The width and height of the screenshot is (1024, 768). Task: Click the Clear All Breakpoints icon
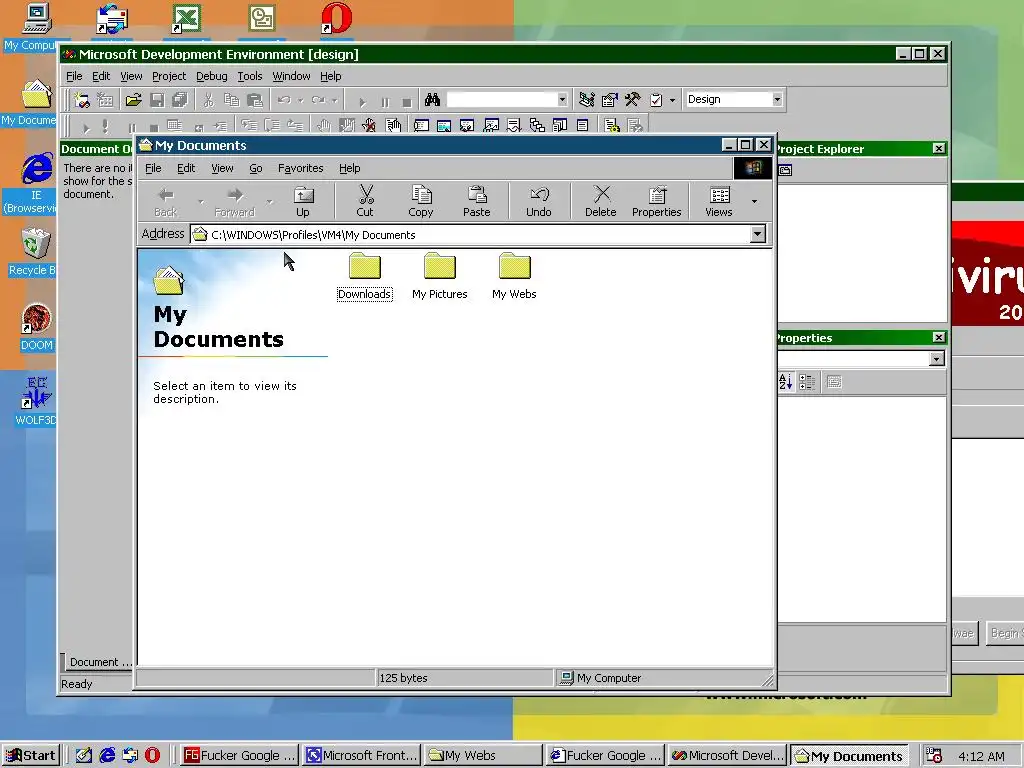pyautogui.click(x=370, y=125)
